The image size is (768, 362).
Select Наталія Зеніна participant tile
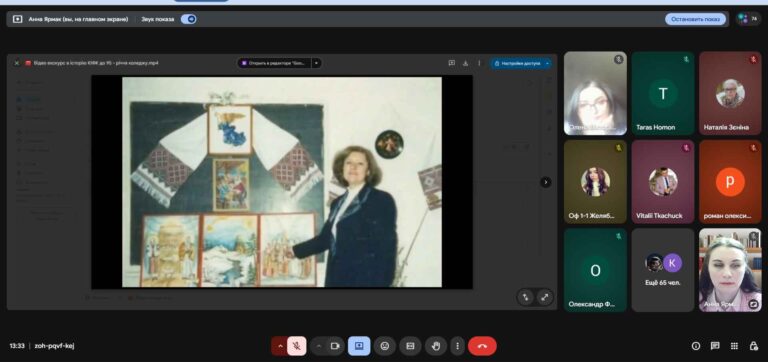730,93
